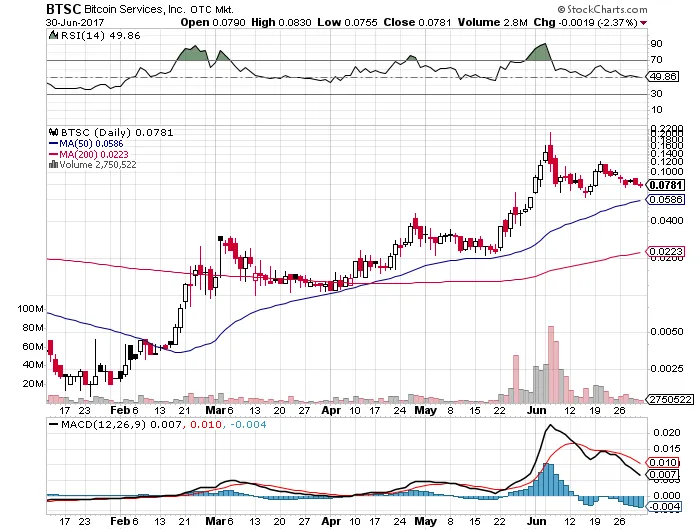This screenshot has height=530, width=700.
Task: Click the tallest red volume bar in June
Action: (551, 364)
